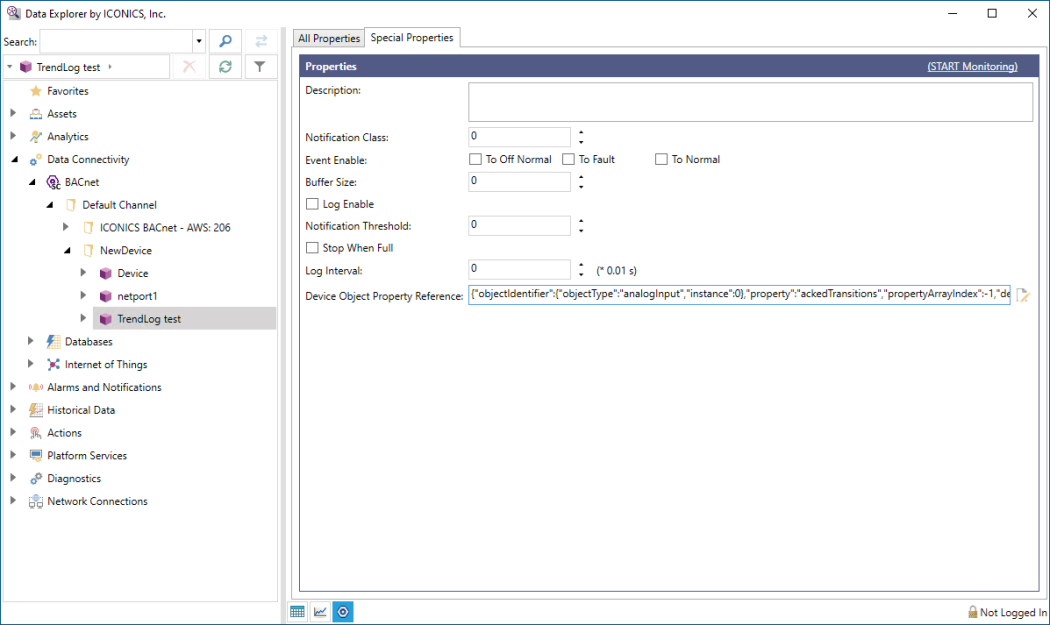The width and height of the screenshot is (1050, 625).
Task: Switch to the trend chart view
Action: (x=320, y=612)
